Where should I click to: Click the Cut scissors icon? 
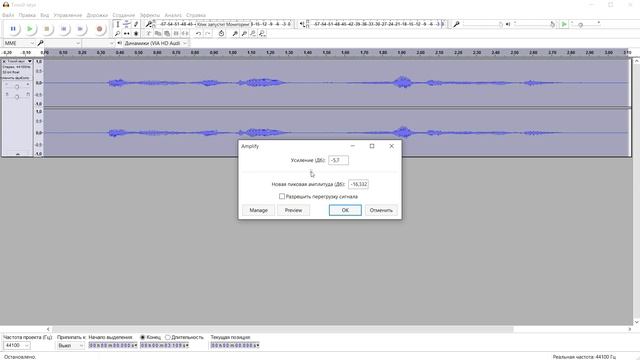(x=149, y=33)
